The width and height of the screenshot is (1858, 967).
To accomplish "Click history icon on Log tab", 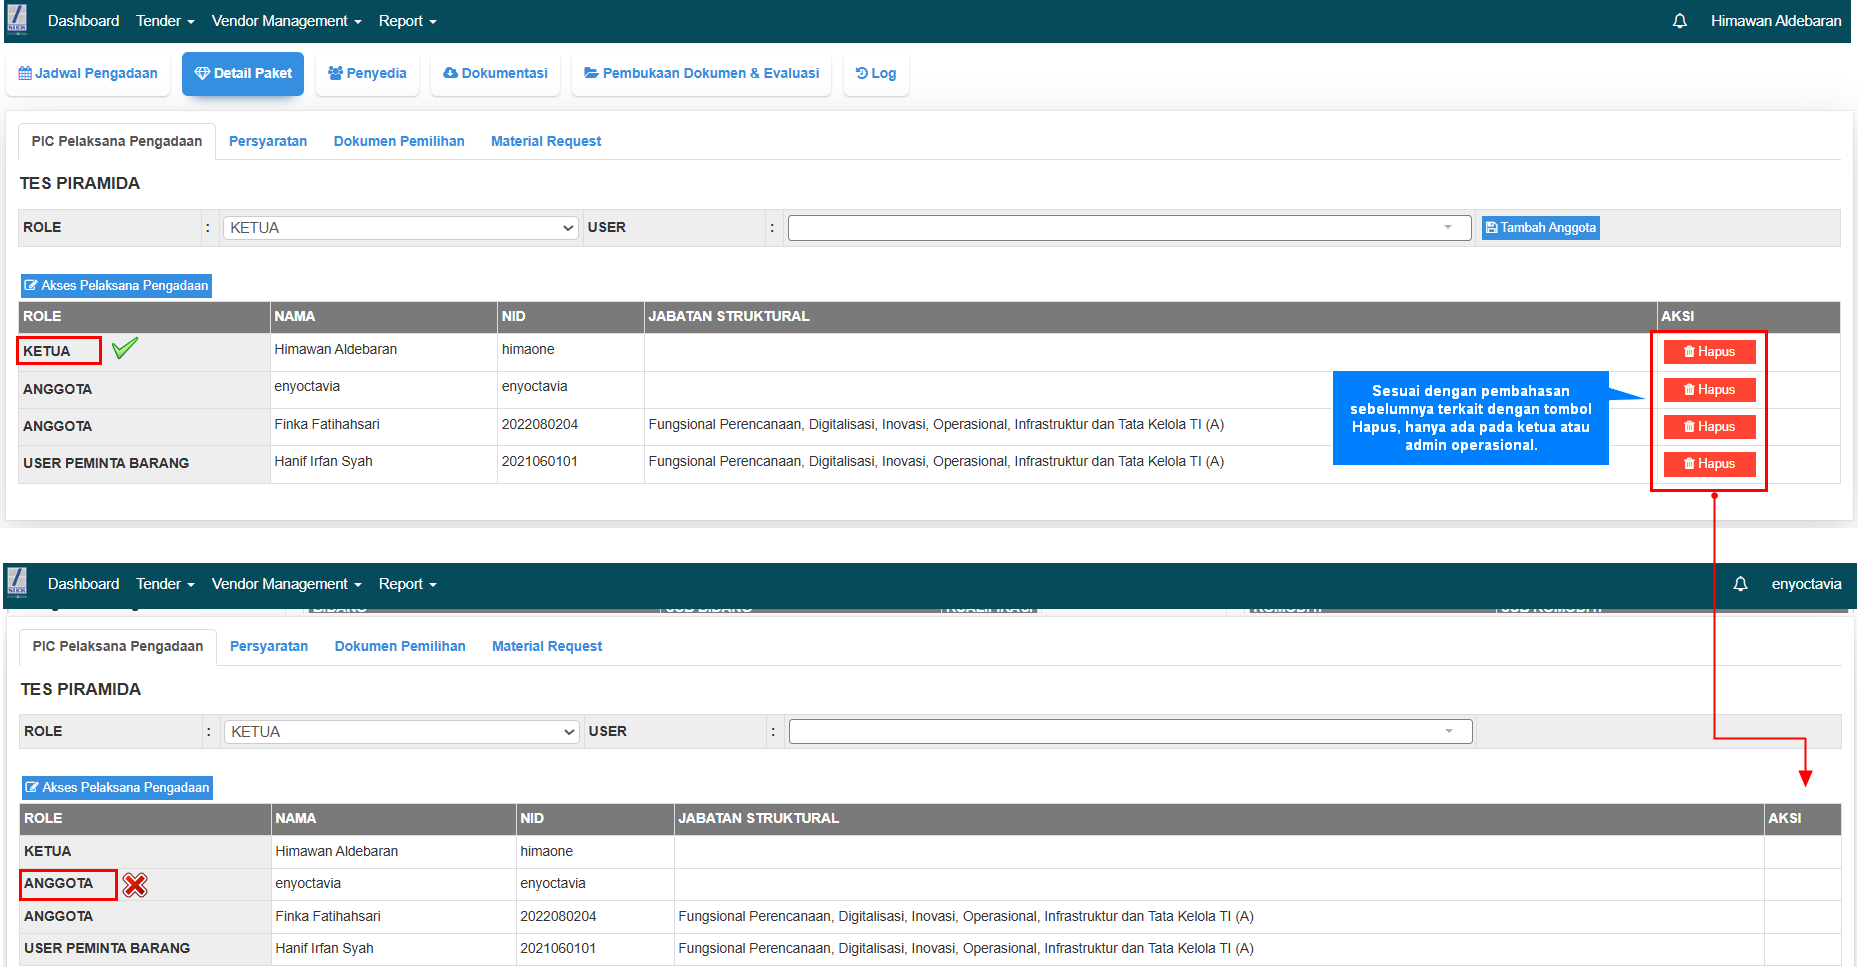I will pyautogui.click(x=861, y=74).
